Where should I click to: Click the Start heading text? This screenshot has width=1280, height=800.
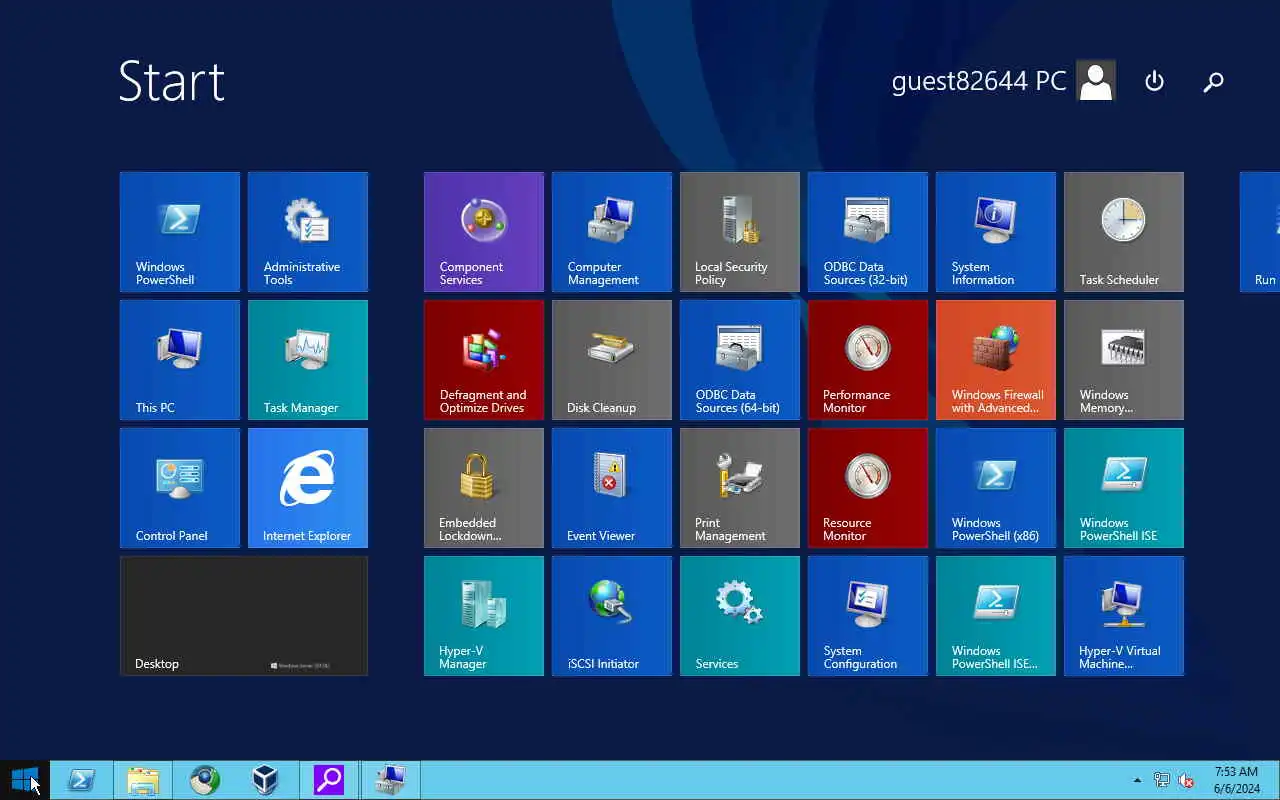tap(171, 80)
